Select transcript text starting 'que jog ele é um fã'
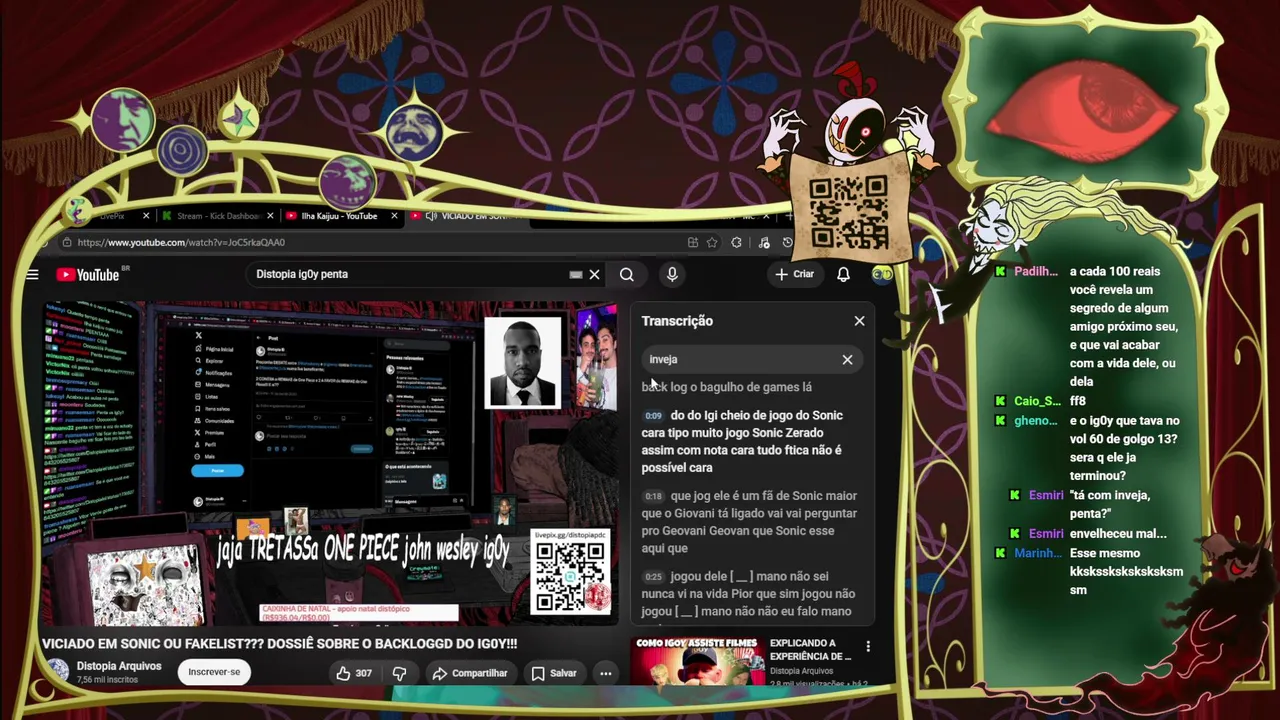The height and width of the screenshot is (720, 1280). (750, 522)
